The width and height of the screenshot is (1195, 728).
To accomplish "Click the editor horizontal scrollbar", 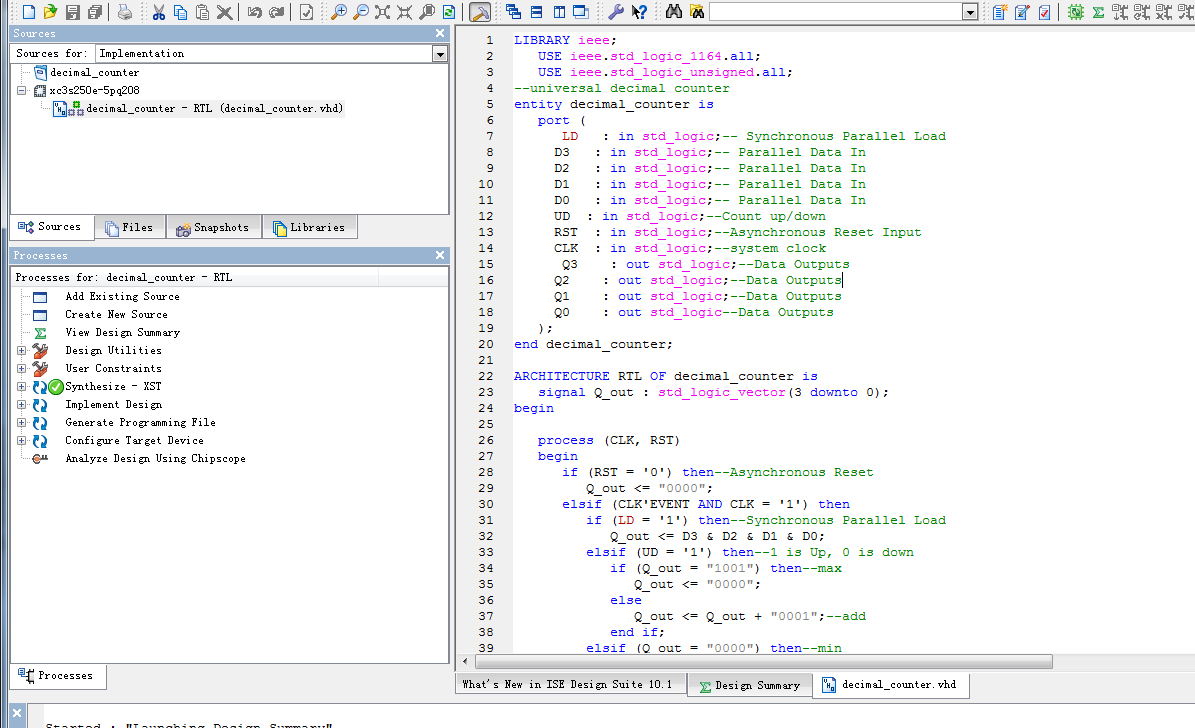I will click(x=760, y=662).
